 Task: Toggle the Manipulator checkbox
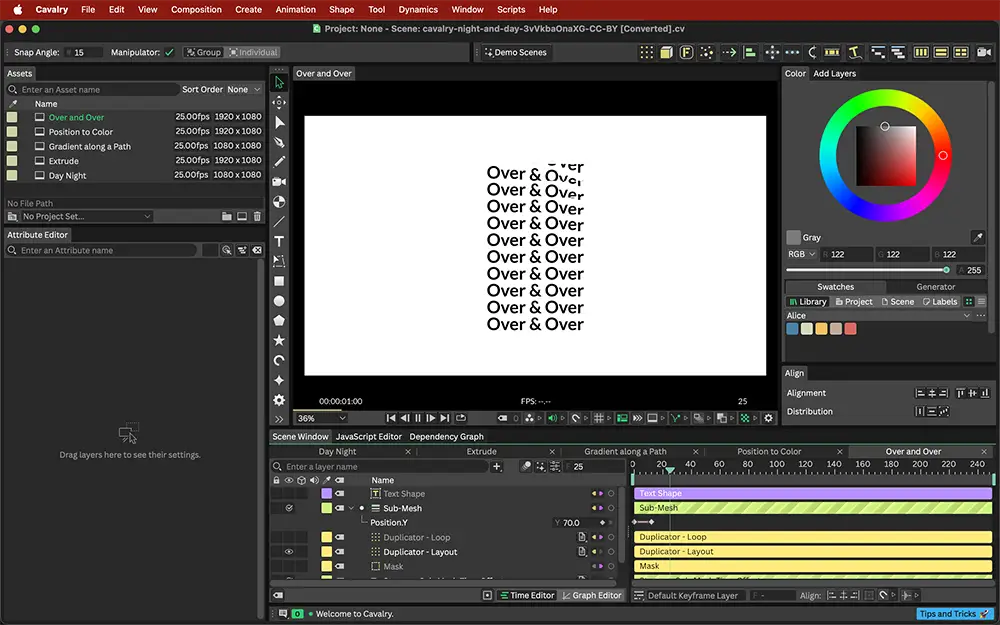pos(169,52)
